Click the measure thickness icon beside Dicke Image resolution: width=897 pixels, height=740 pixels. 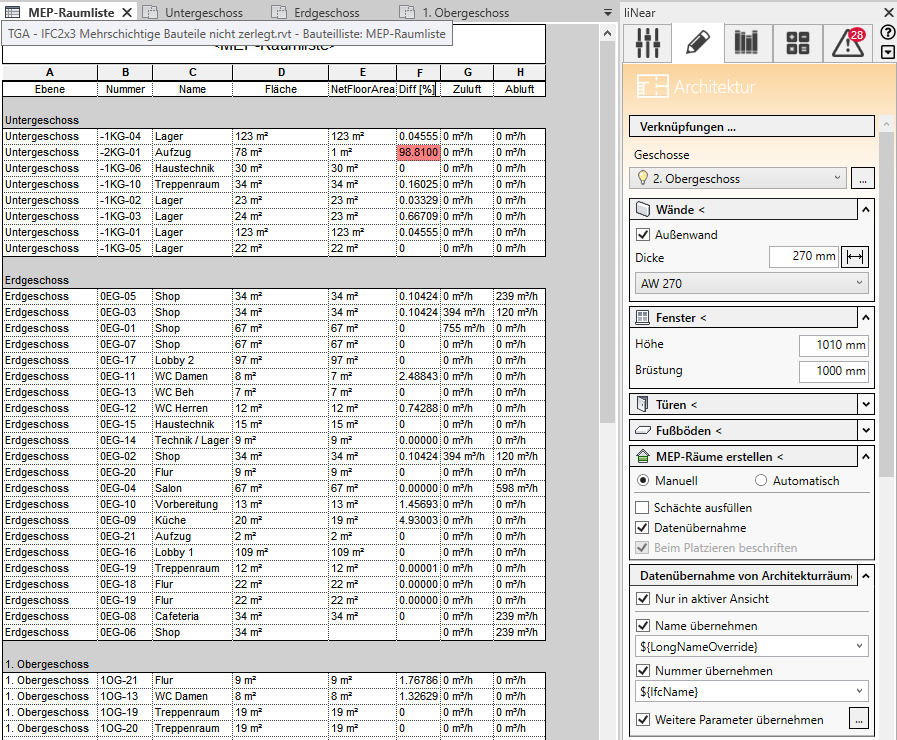(x=856, y=257)
